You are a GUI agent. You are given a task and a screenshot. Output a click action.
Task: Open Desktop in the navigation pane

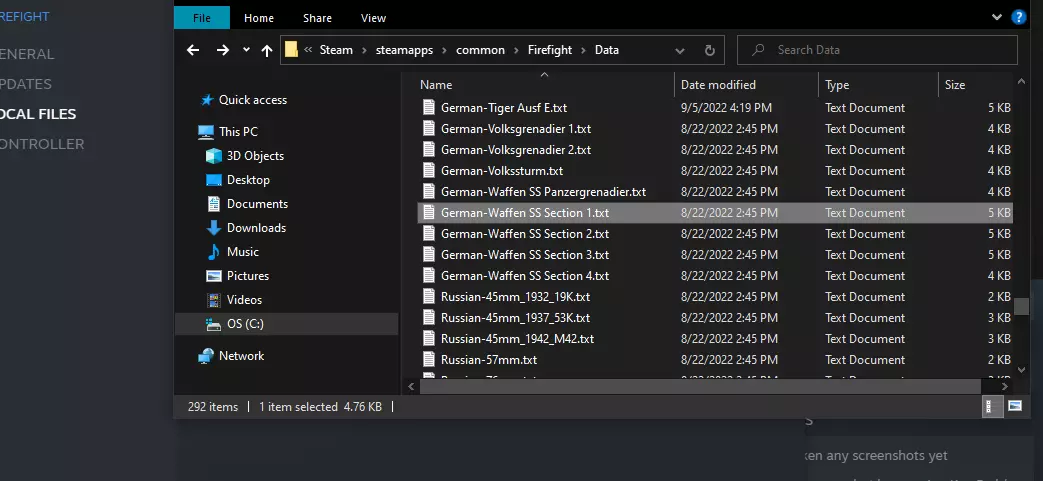tap(248, 180)
